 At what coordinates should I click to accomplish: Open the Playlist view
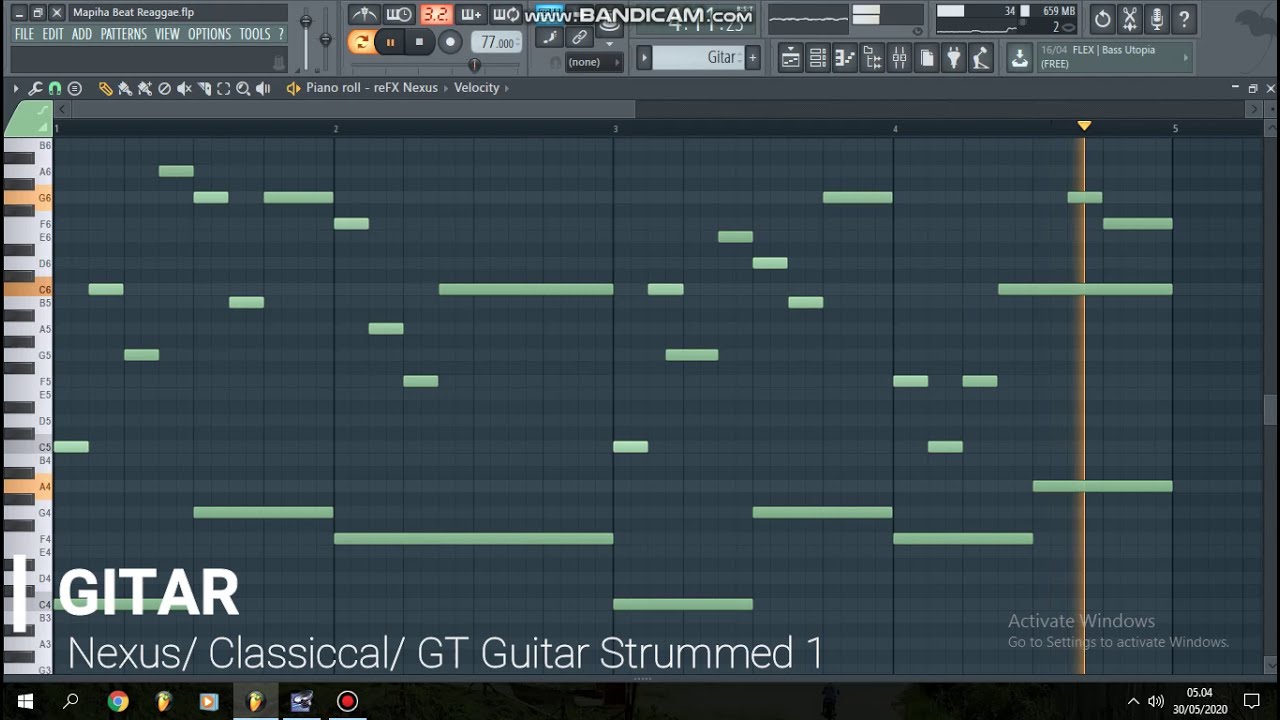(791, 58)
